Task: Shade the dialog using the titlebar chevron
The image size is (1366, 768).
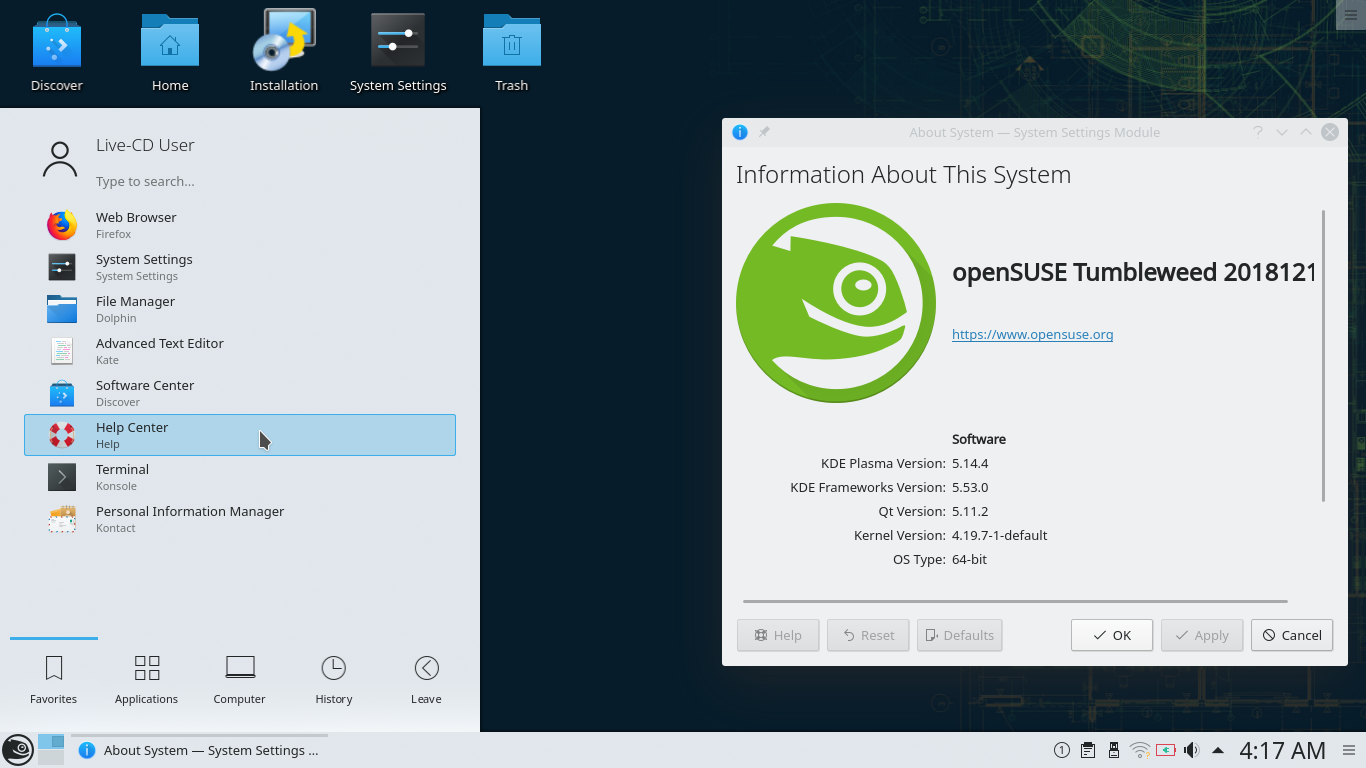Action: coord(1281,132)
